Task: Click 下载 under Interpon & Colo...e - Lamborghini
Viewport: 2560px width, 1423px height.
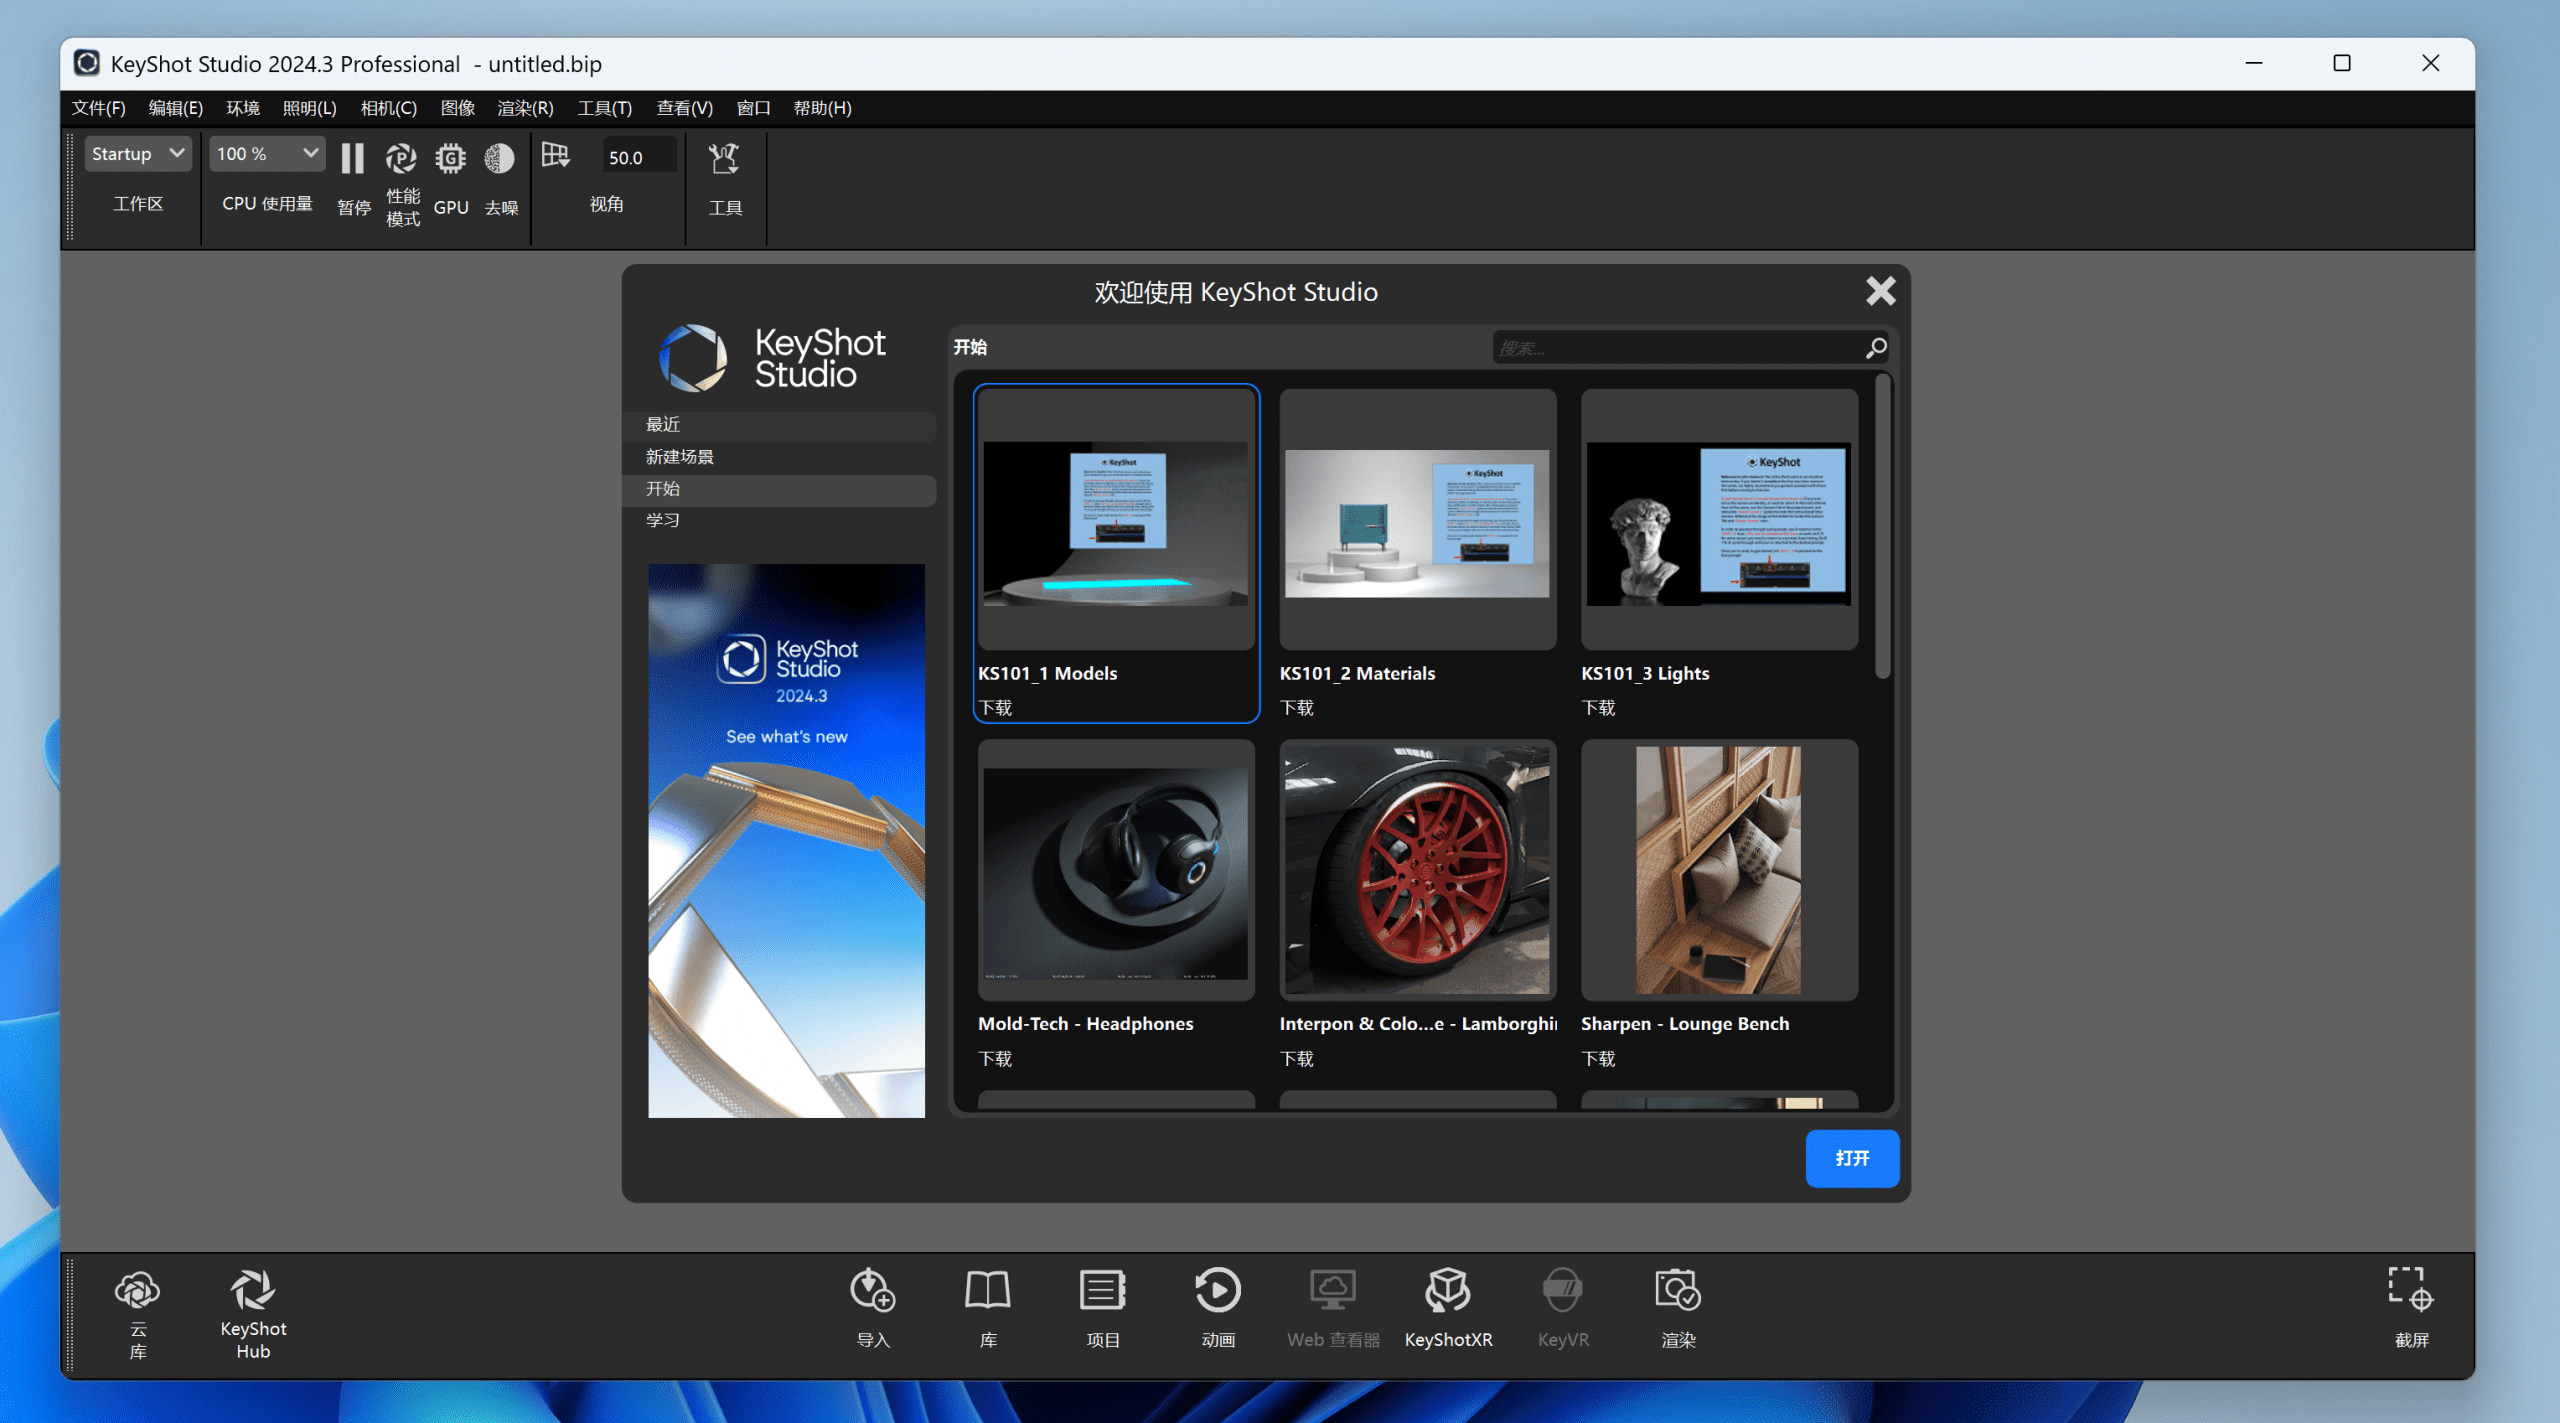Action: 1297,1058
